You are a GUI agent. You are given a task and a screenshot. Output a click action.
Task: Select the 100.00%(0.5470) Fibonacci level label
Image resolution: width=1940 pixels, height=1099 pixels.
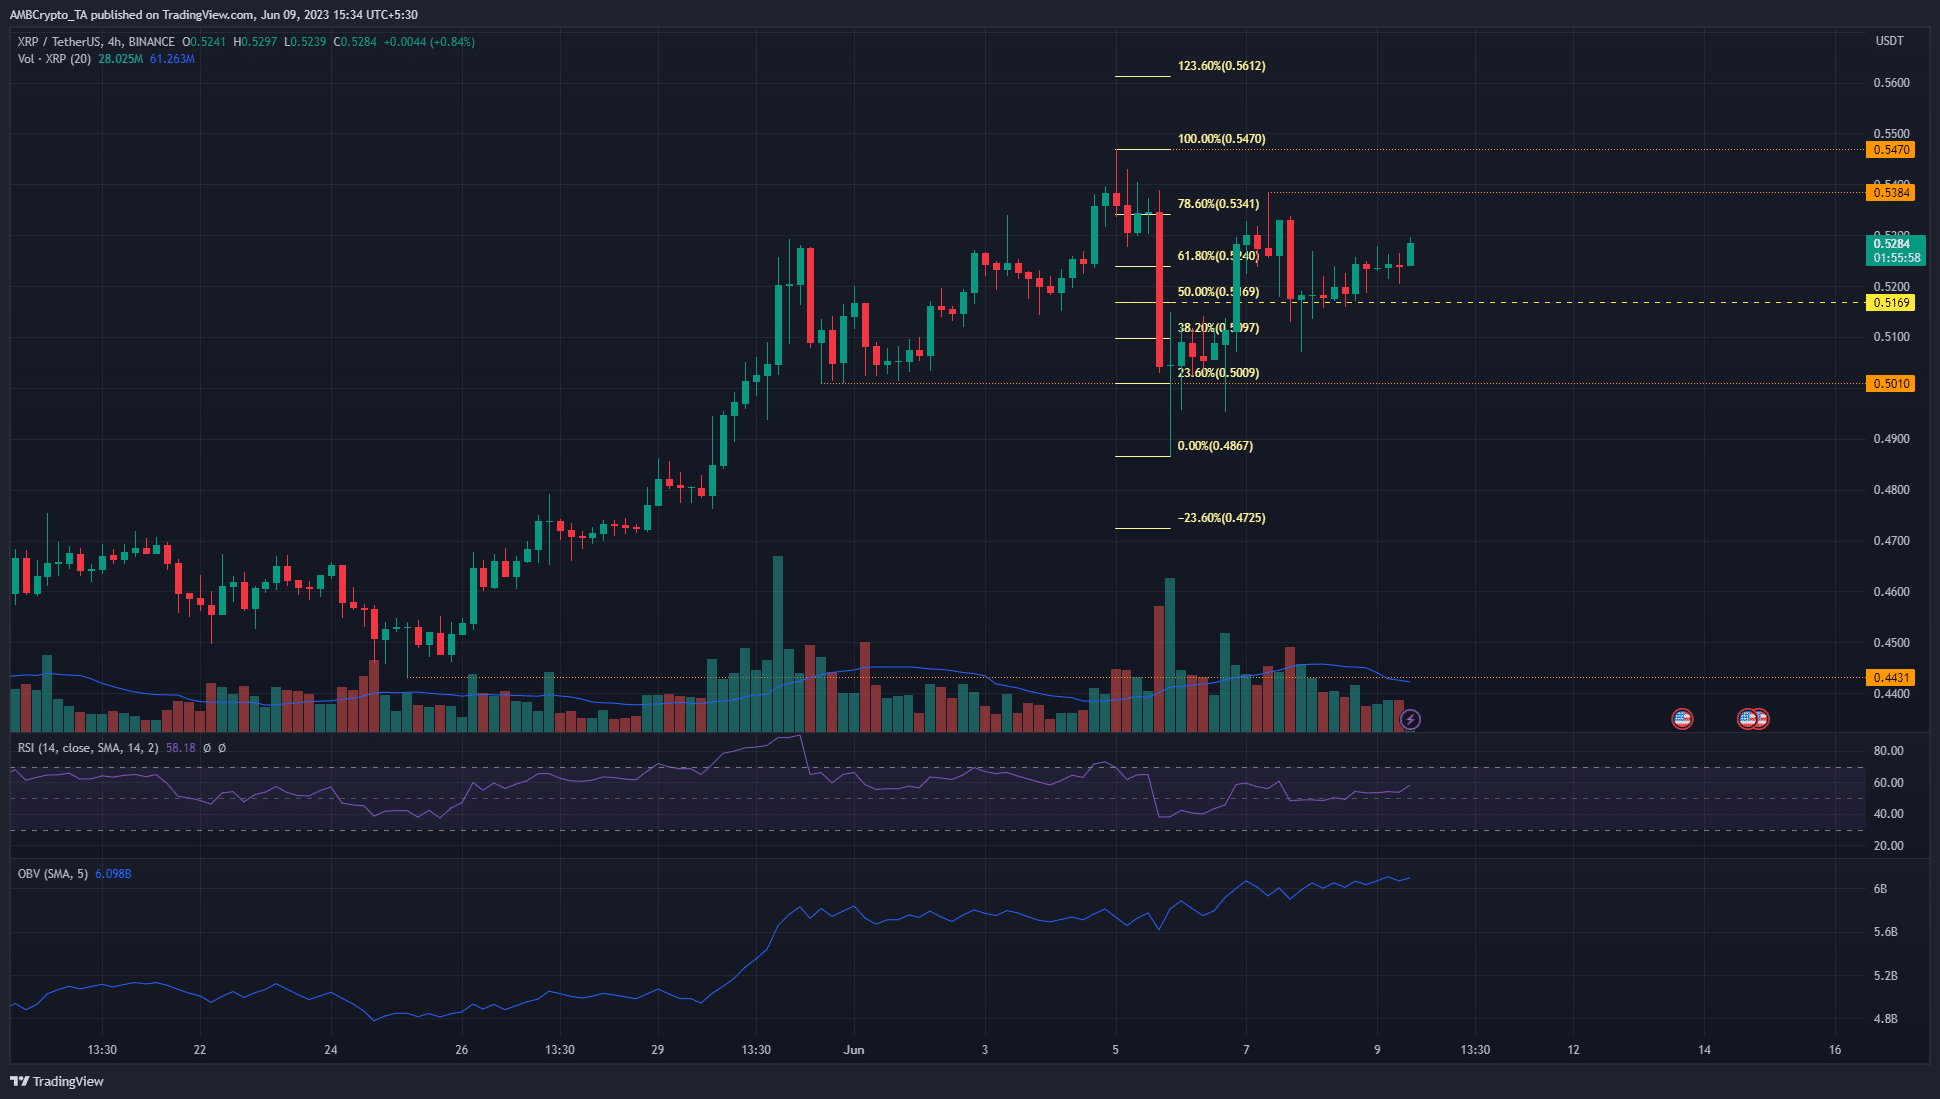pyautogui.click(x=1221, y=139)
